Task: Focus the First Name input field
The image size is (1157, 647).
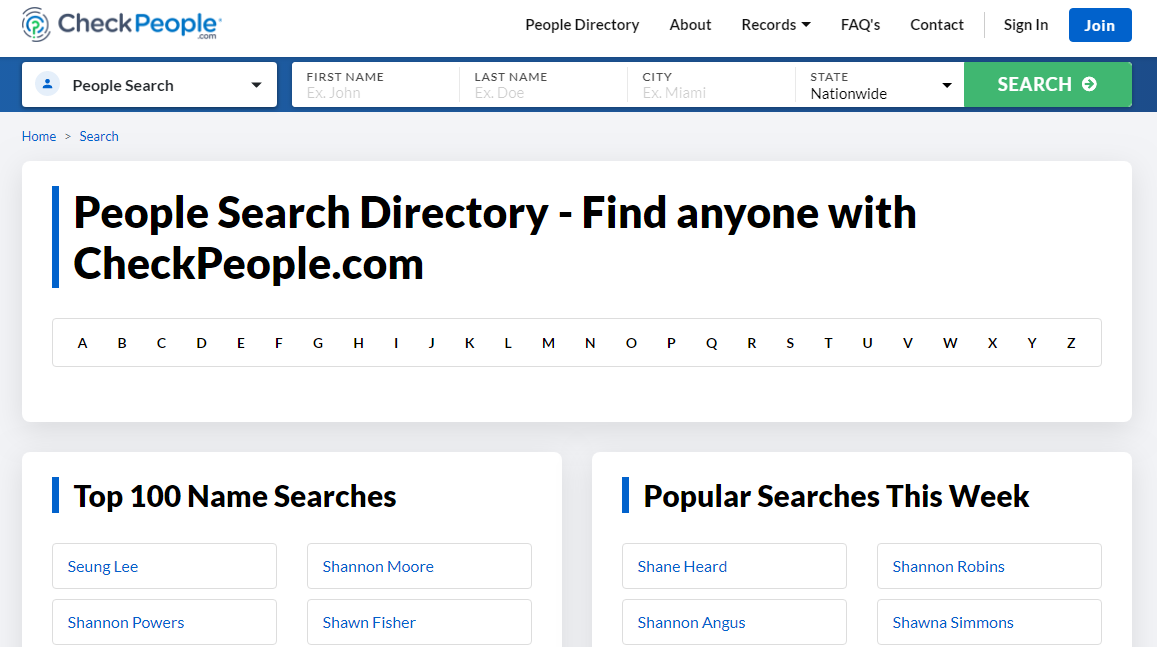Action: 376,85
